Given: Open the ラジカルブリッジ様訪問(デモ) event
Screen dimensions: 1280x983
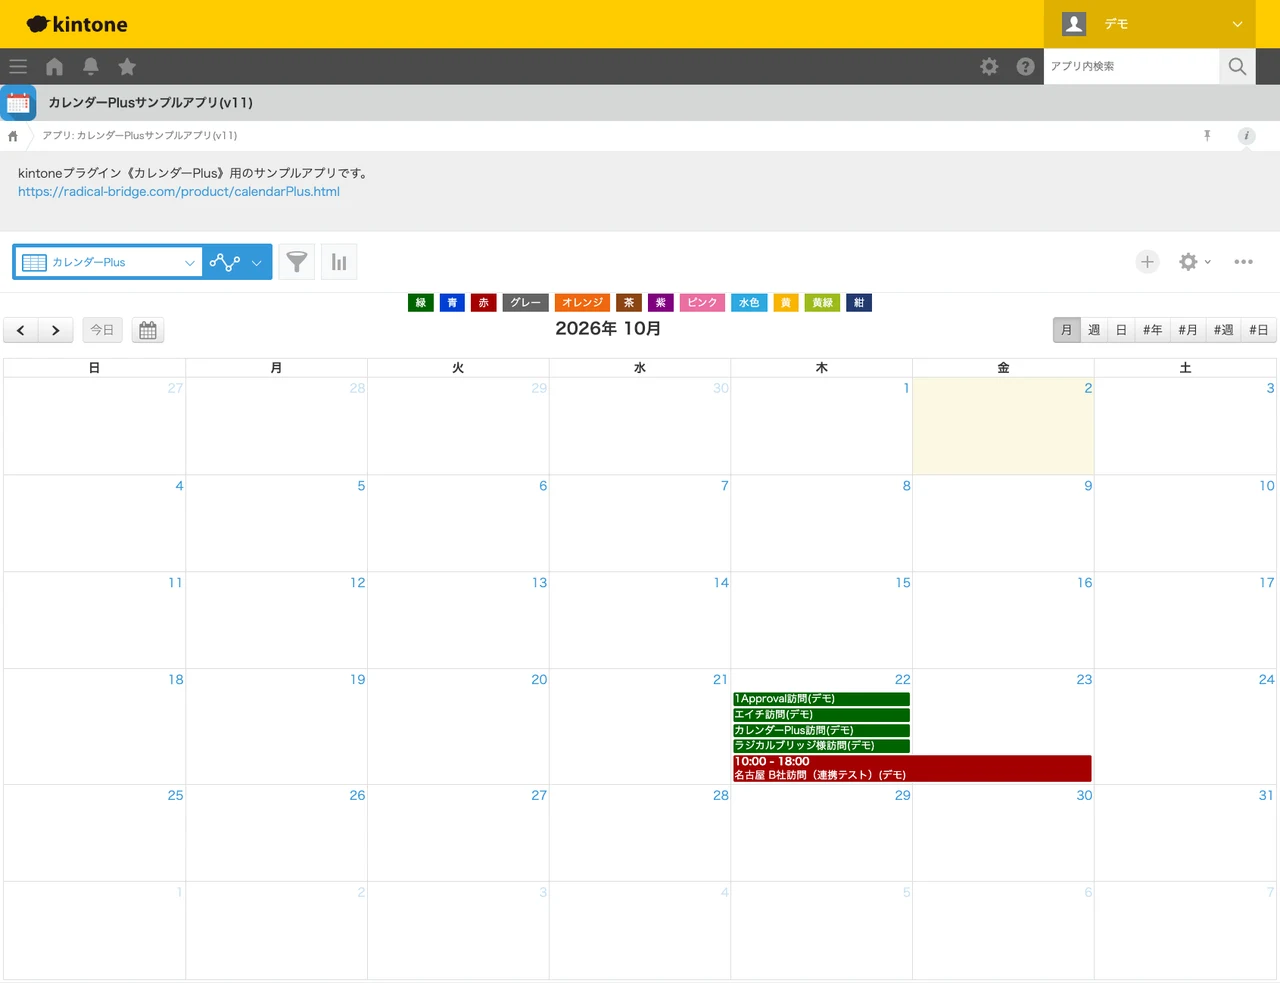Looking at the screenshot, I should [821, 745].
